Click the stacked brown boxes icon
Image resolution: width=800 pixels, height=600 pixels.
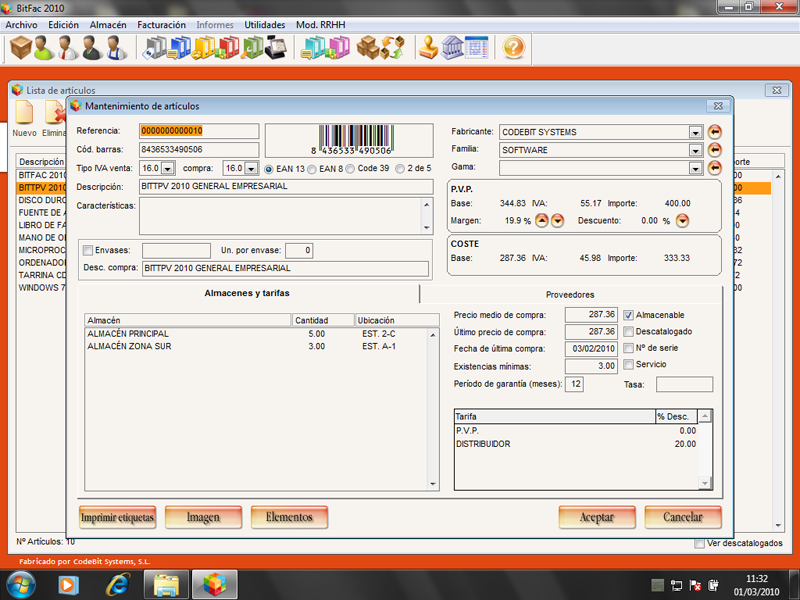point(368,48)
